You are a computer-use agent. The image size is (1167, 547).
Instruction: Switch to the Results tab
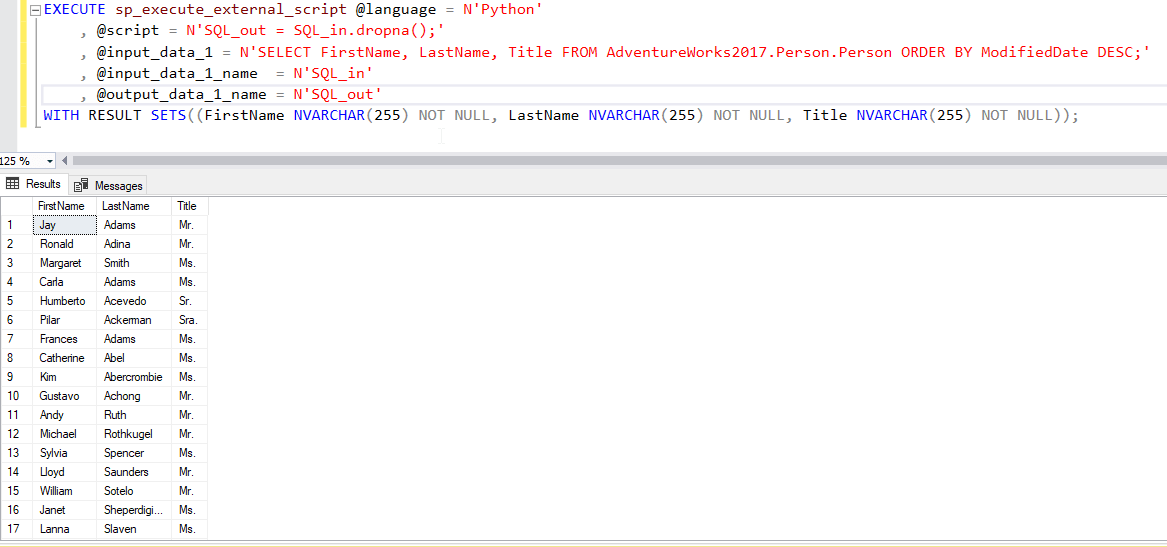point(33,184)
